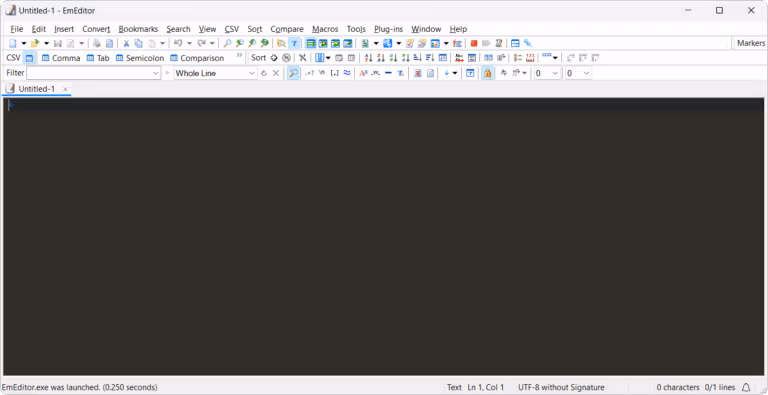Image resolution: width=768 pixels, height=395 pixels.
Task: Expand the CSV toolbar overflow chevron
Action: point(239,55)
